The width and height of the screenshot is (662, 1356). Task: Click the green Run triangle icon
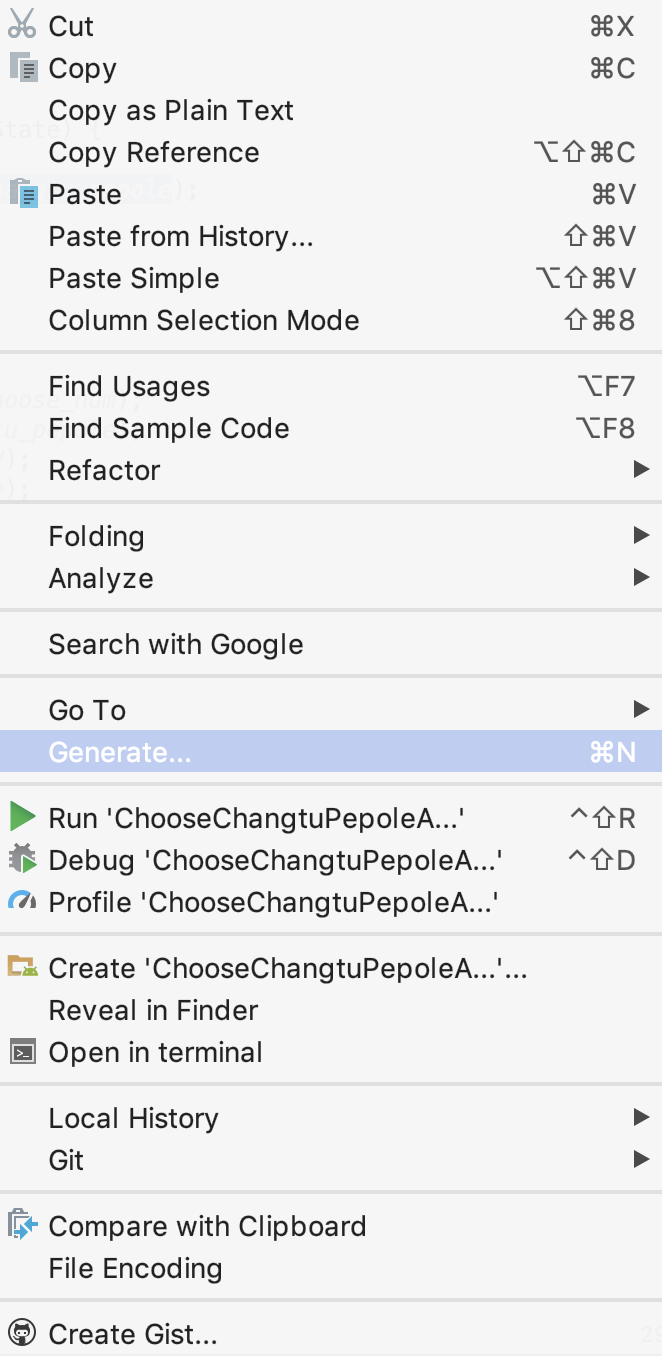22,818
